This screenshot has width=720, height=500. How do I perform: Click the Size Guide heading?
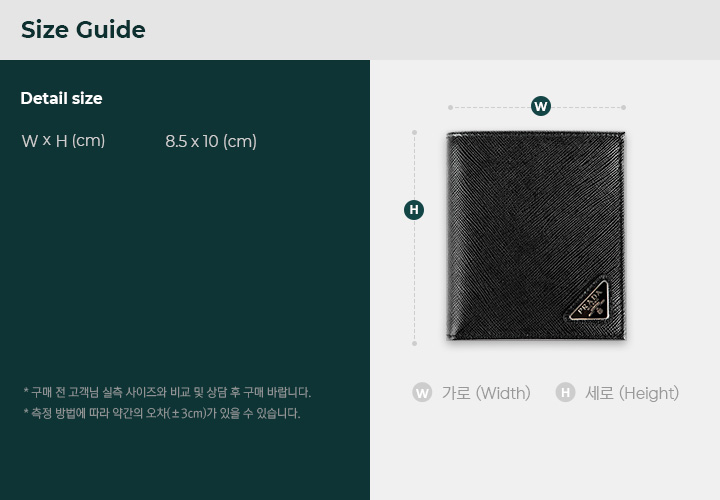[83, 30]
